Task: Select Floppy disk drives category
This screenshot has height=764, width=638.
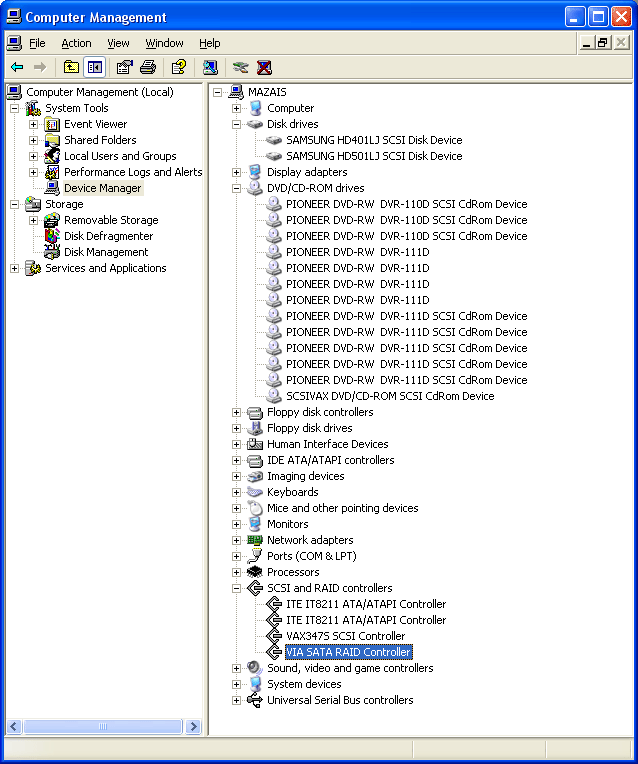Action: coord(309,428)
